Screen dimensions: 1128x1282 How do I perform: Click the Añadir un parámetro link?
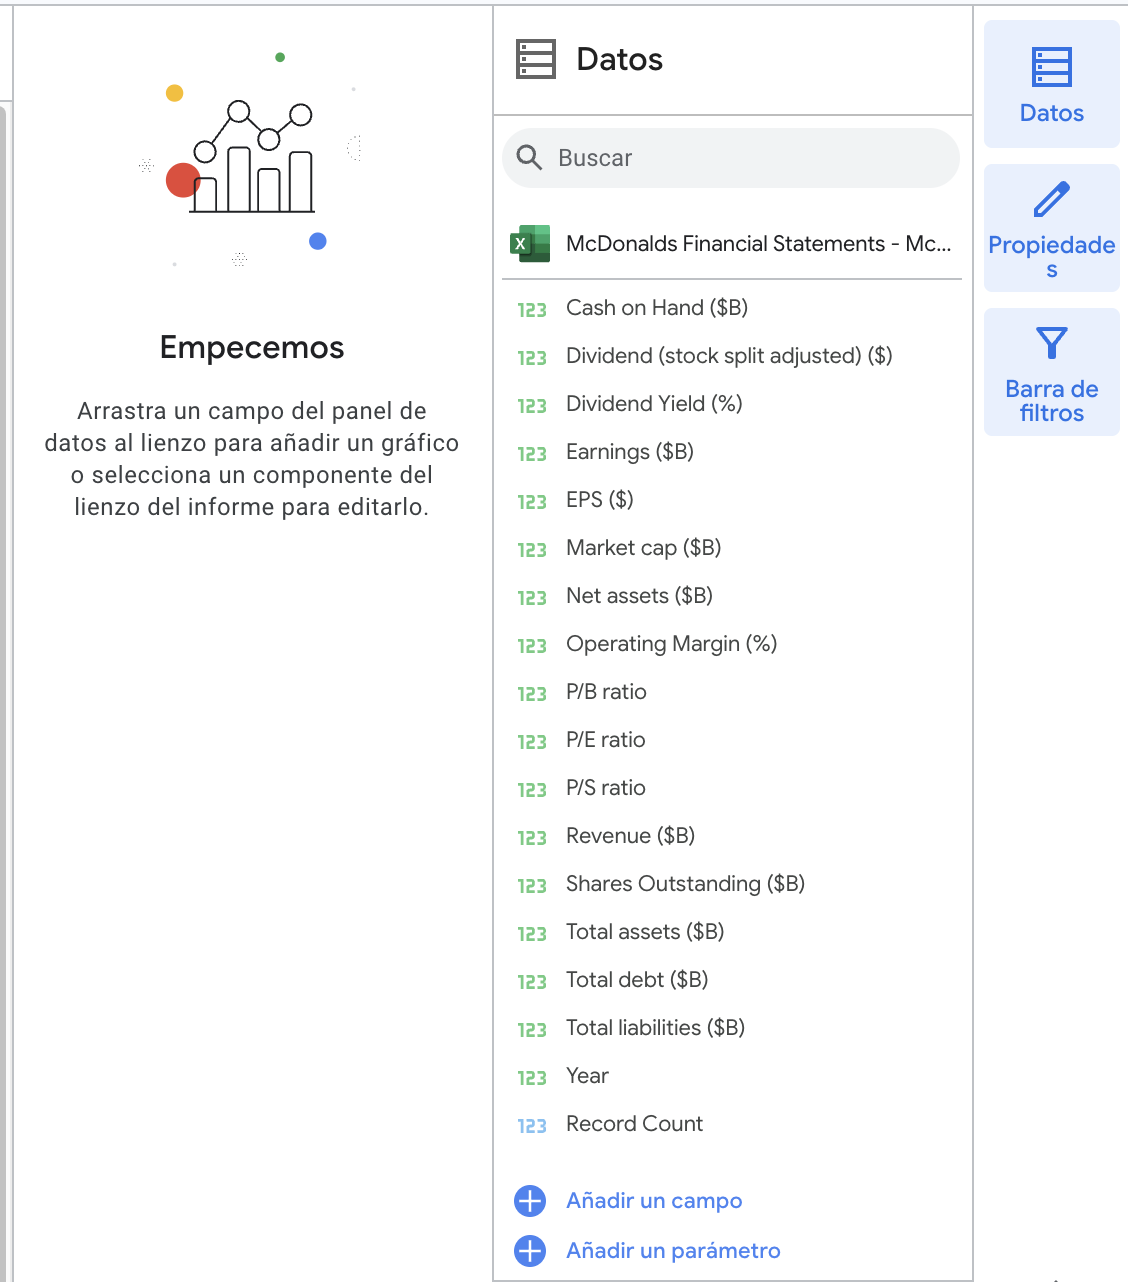[x=673, y=1251]
